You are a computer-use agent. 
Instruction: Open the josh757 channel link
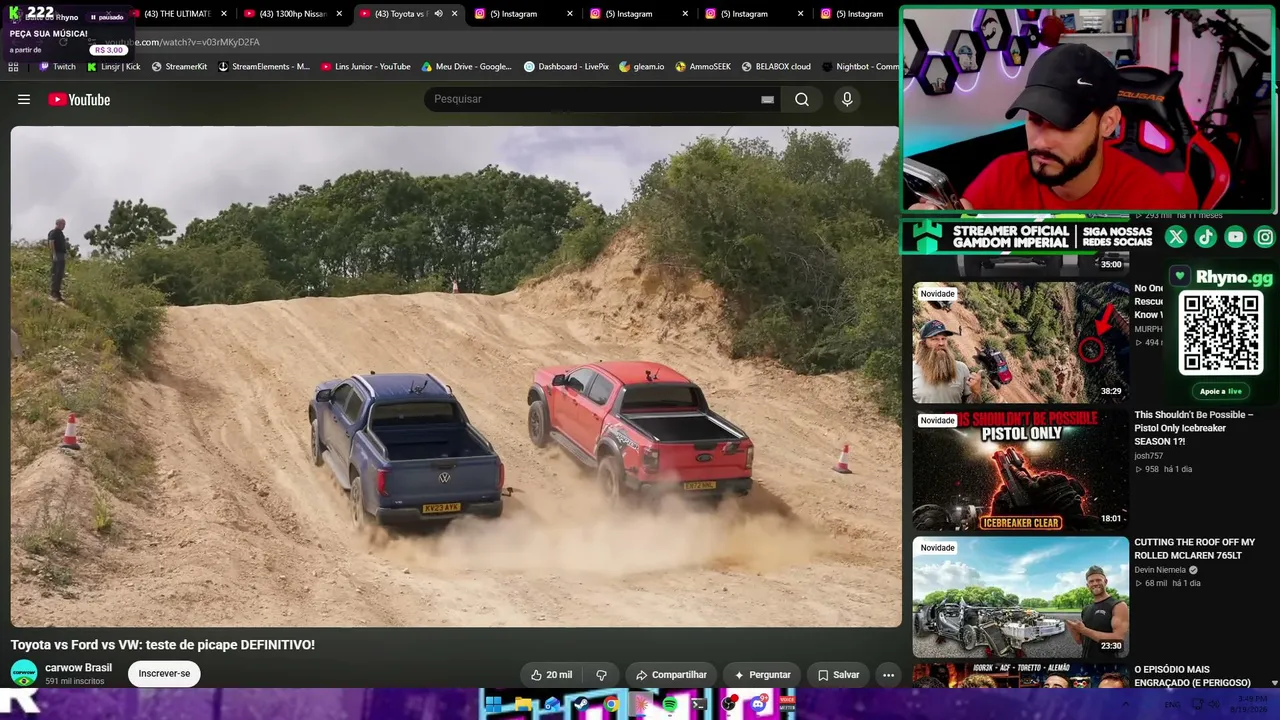[1148, 456]
